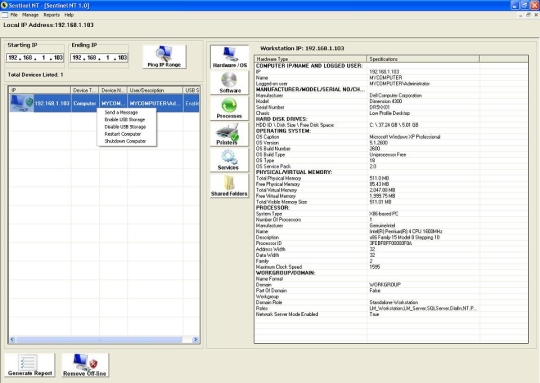Click the device list horizontal scrollbar
The width and height of the screenshot is (540, 383).
point(99,340)
